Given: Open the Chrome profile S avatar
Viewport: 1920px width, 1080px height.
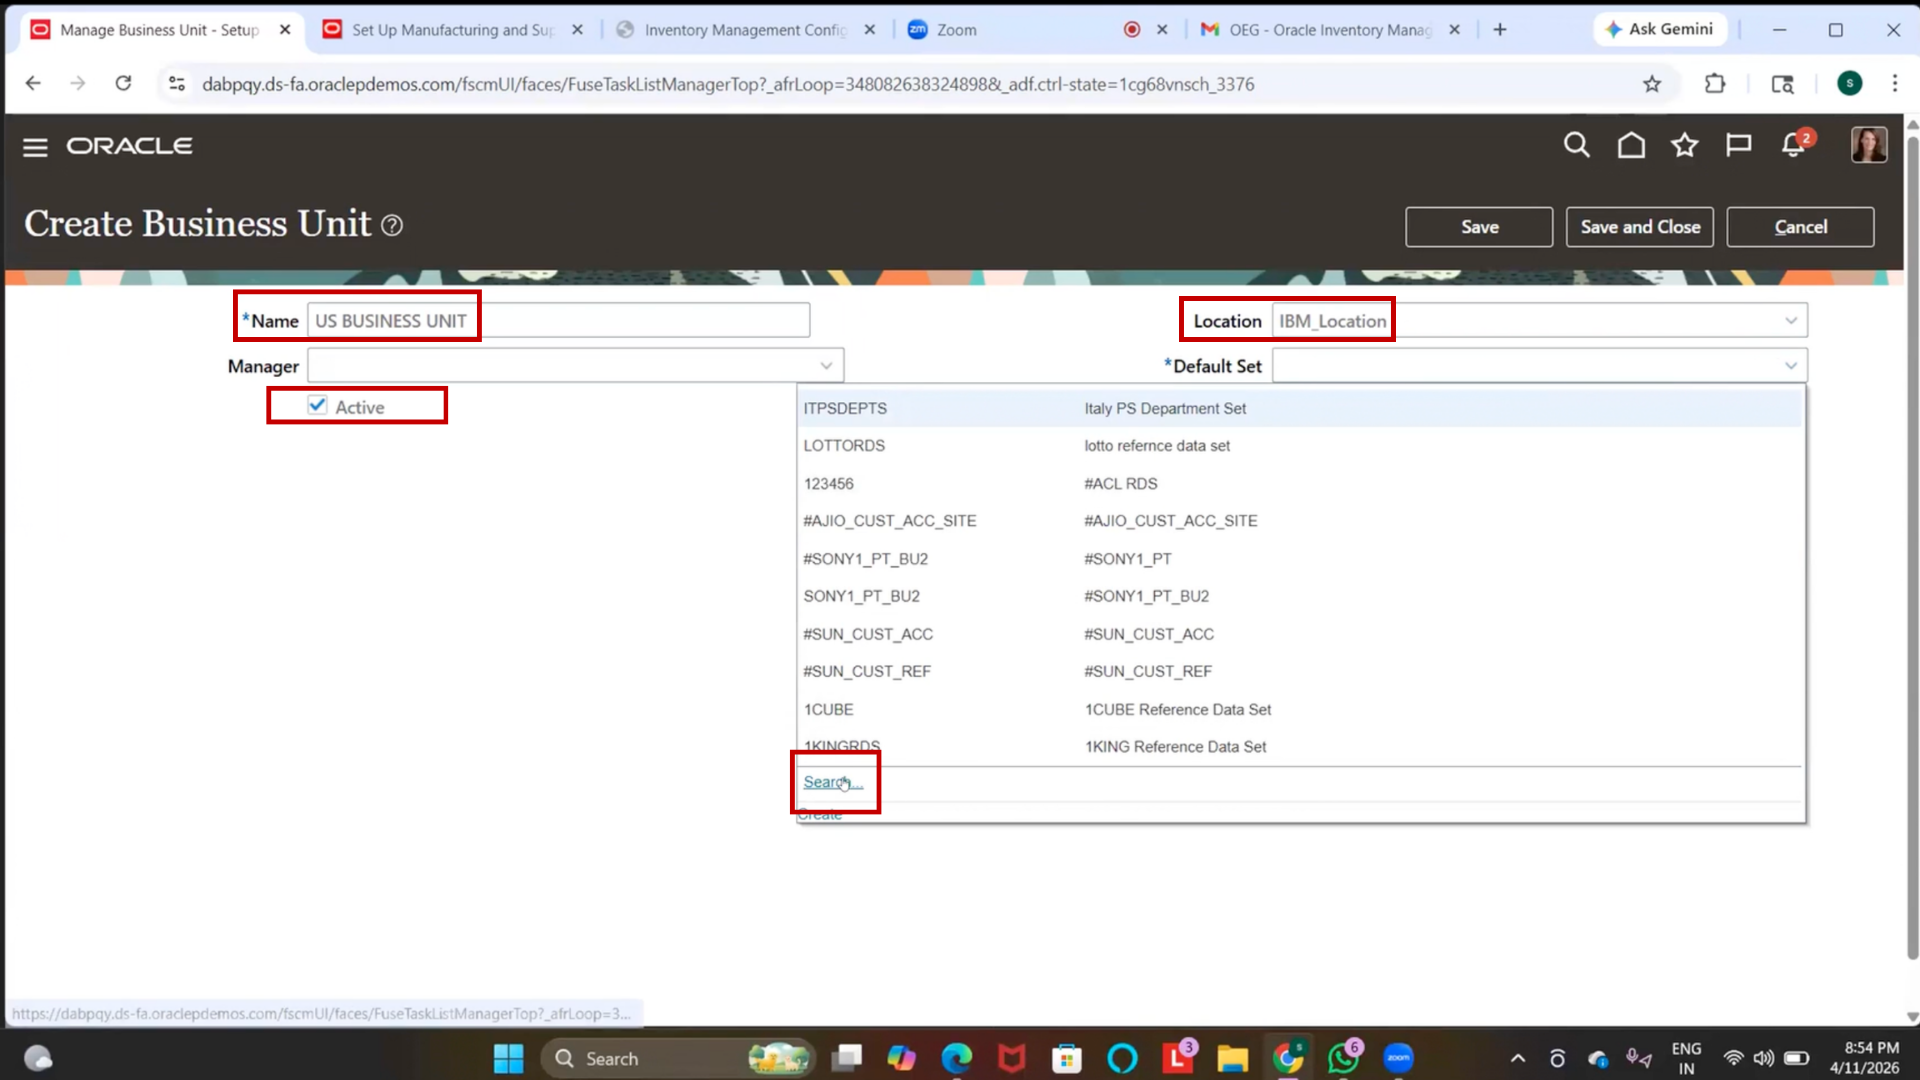Looking at the screenshot, I should coord(1849,84).
